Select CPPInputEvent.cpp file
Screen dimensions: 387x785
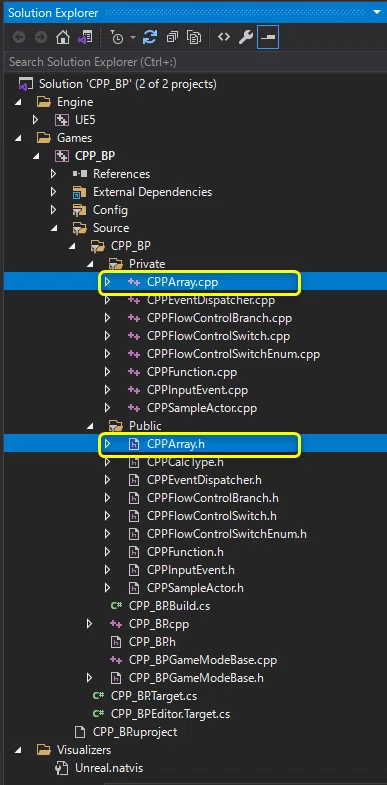[197, 390]
